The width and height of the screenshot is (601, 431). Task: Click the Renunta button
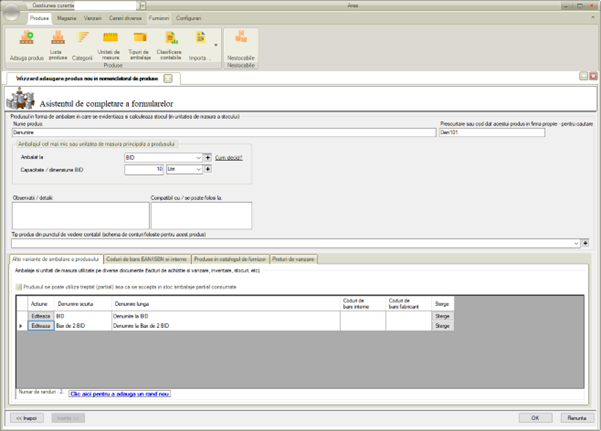[x=577, y=418]
